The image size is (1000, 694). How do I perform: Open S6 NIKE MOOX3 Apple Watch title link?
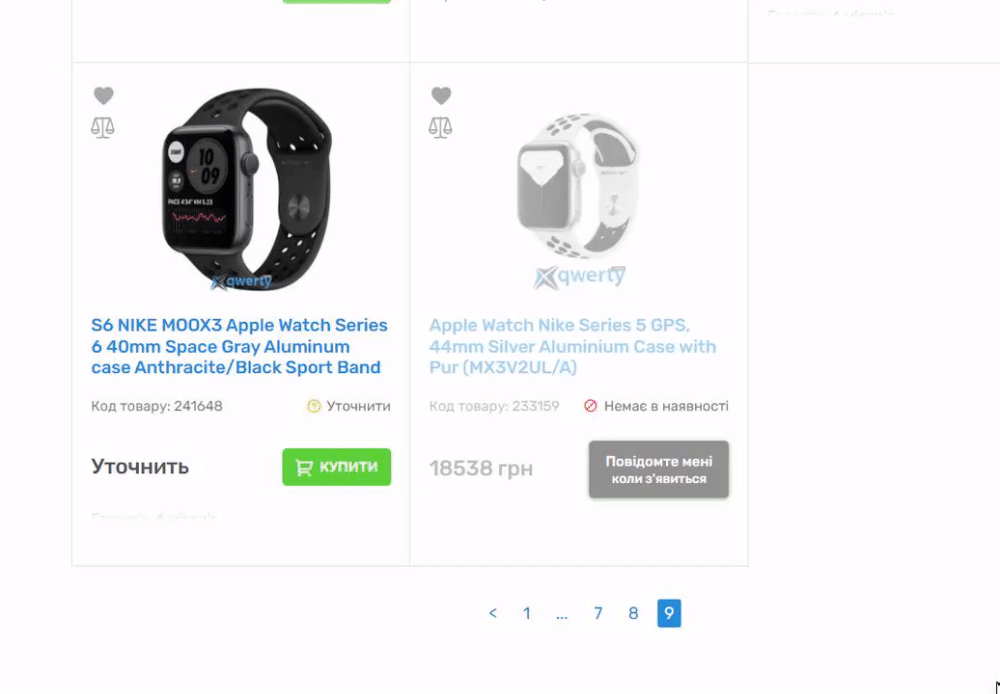[x=239, y=346]
